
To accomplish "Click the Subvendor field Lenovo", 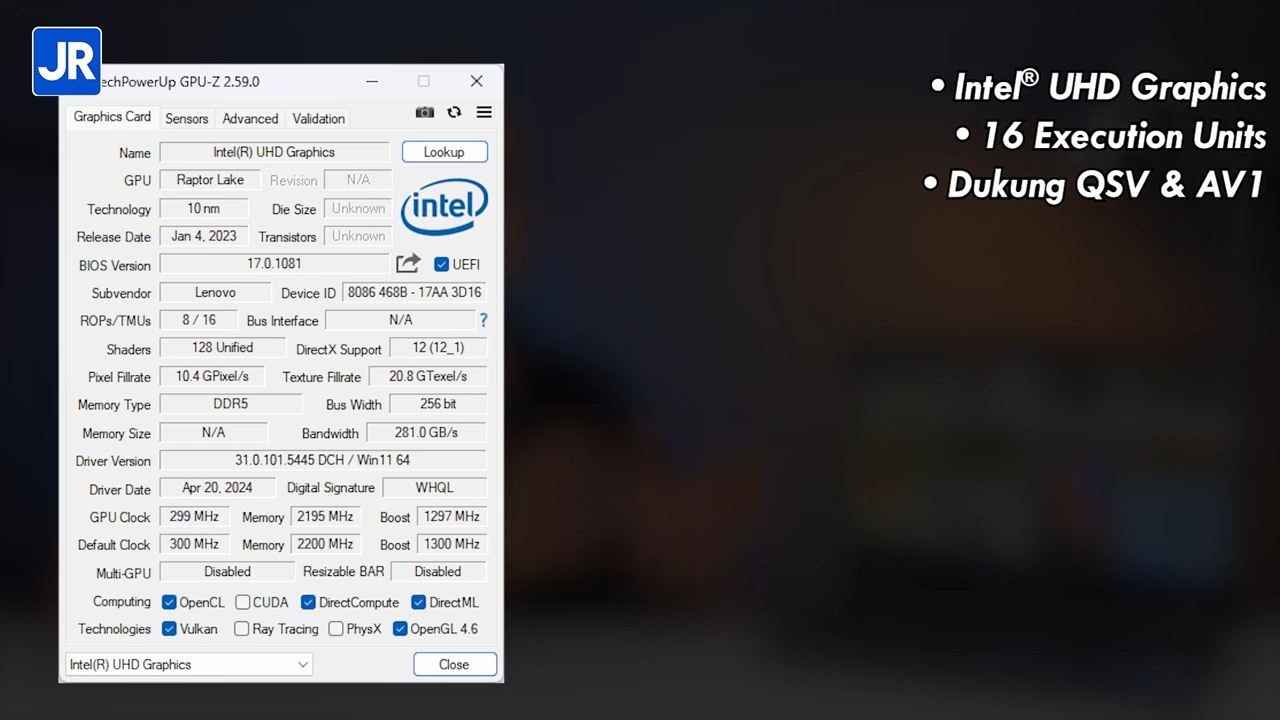I will [x=215, y=292].
